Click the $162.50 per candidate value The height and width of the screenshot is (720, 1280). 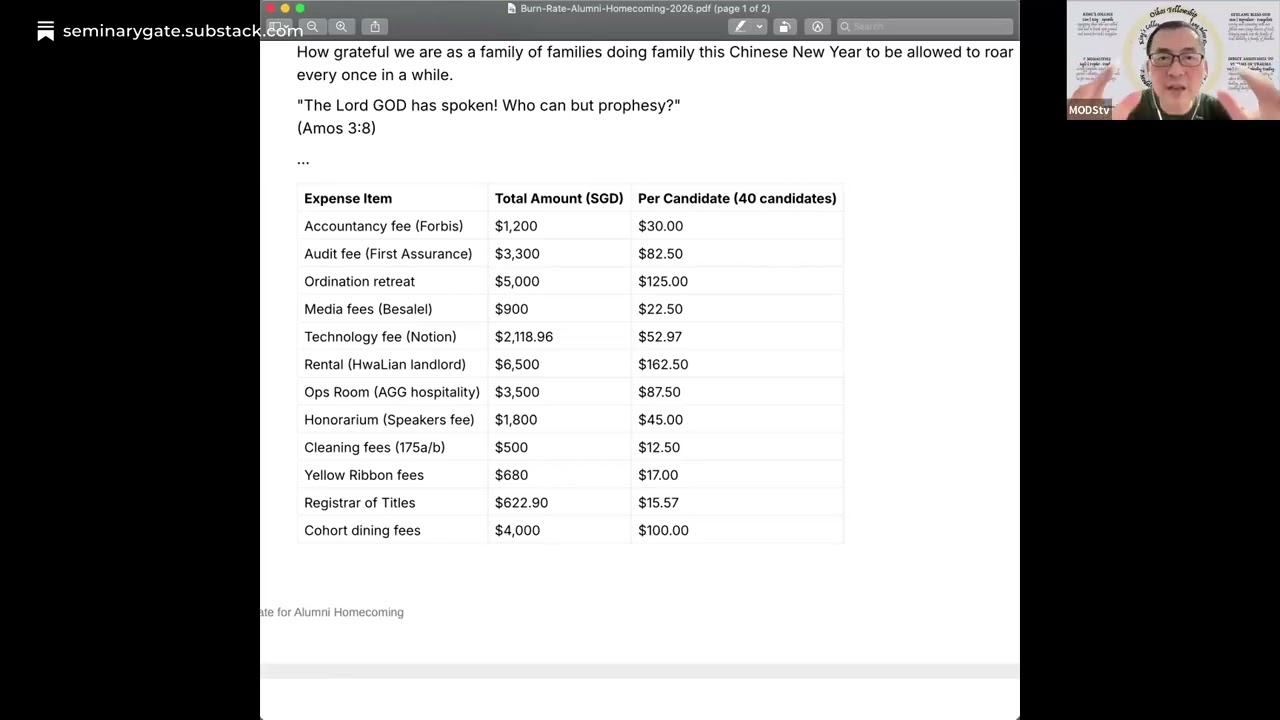click(x=663, y=364)
